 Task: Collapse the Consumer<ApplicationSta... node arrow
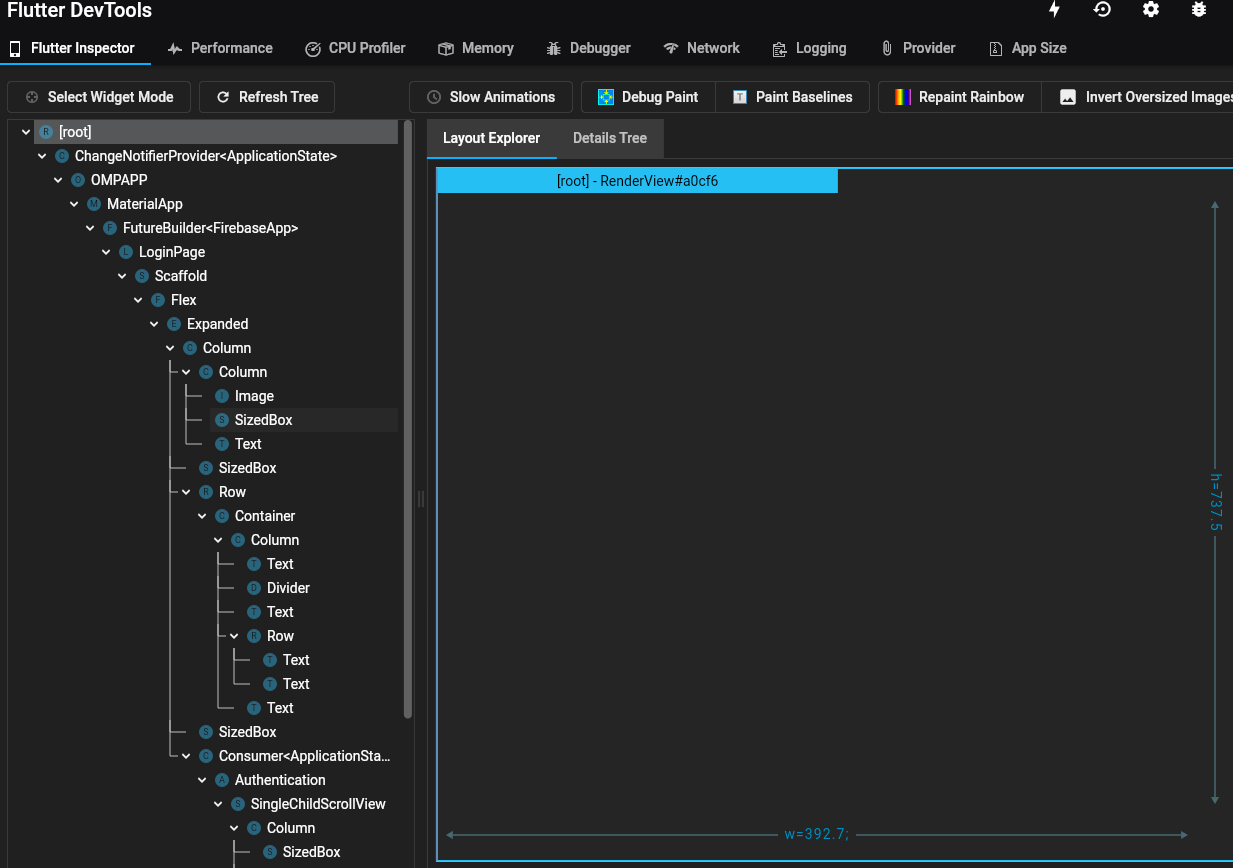(186, 756)
